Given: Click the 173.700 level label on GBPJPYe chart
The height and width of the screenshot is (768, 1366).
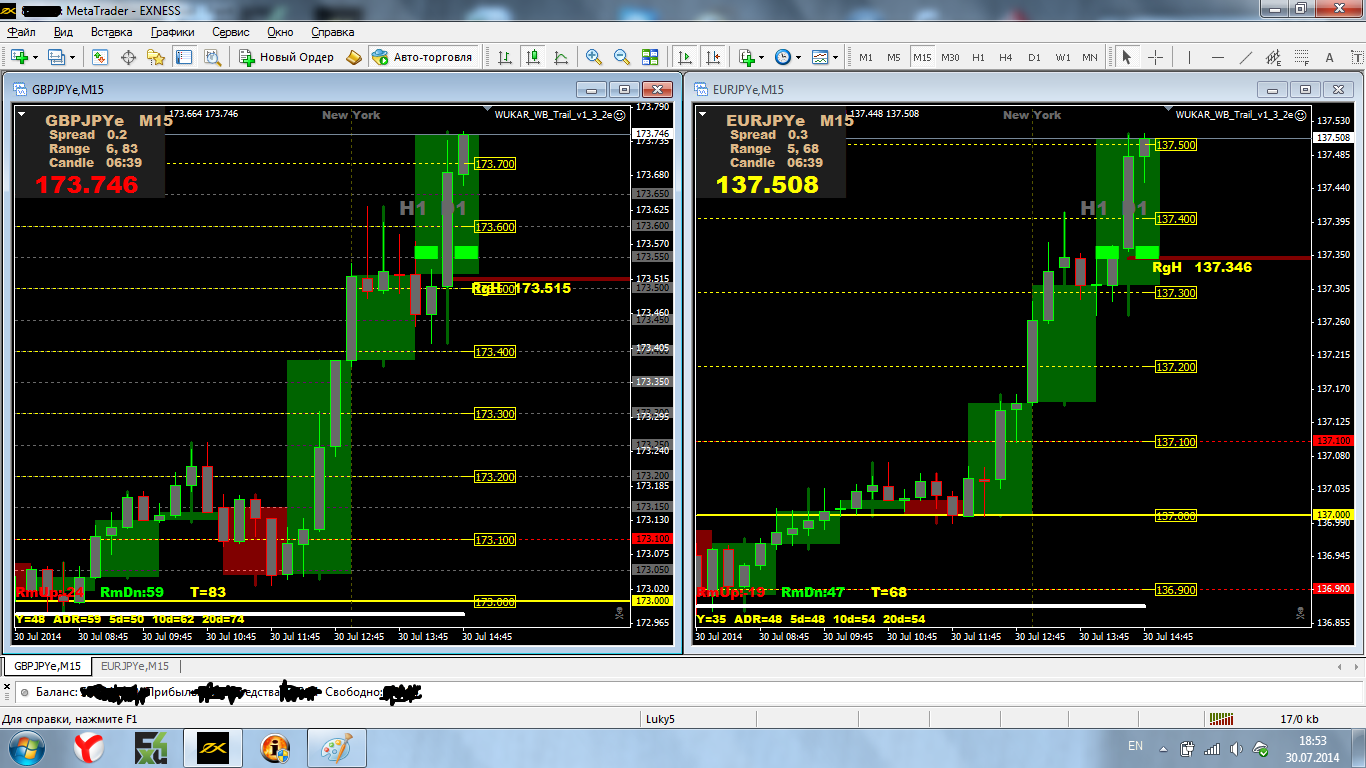Looking at the screenshot, I should click(495, 164).
